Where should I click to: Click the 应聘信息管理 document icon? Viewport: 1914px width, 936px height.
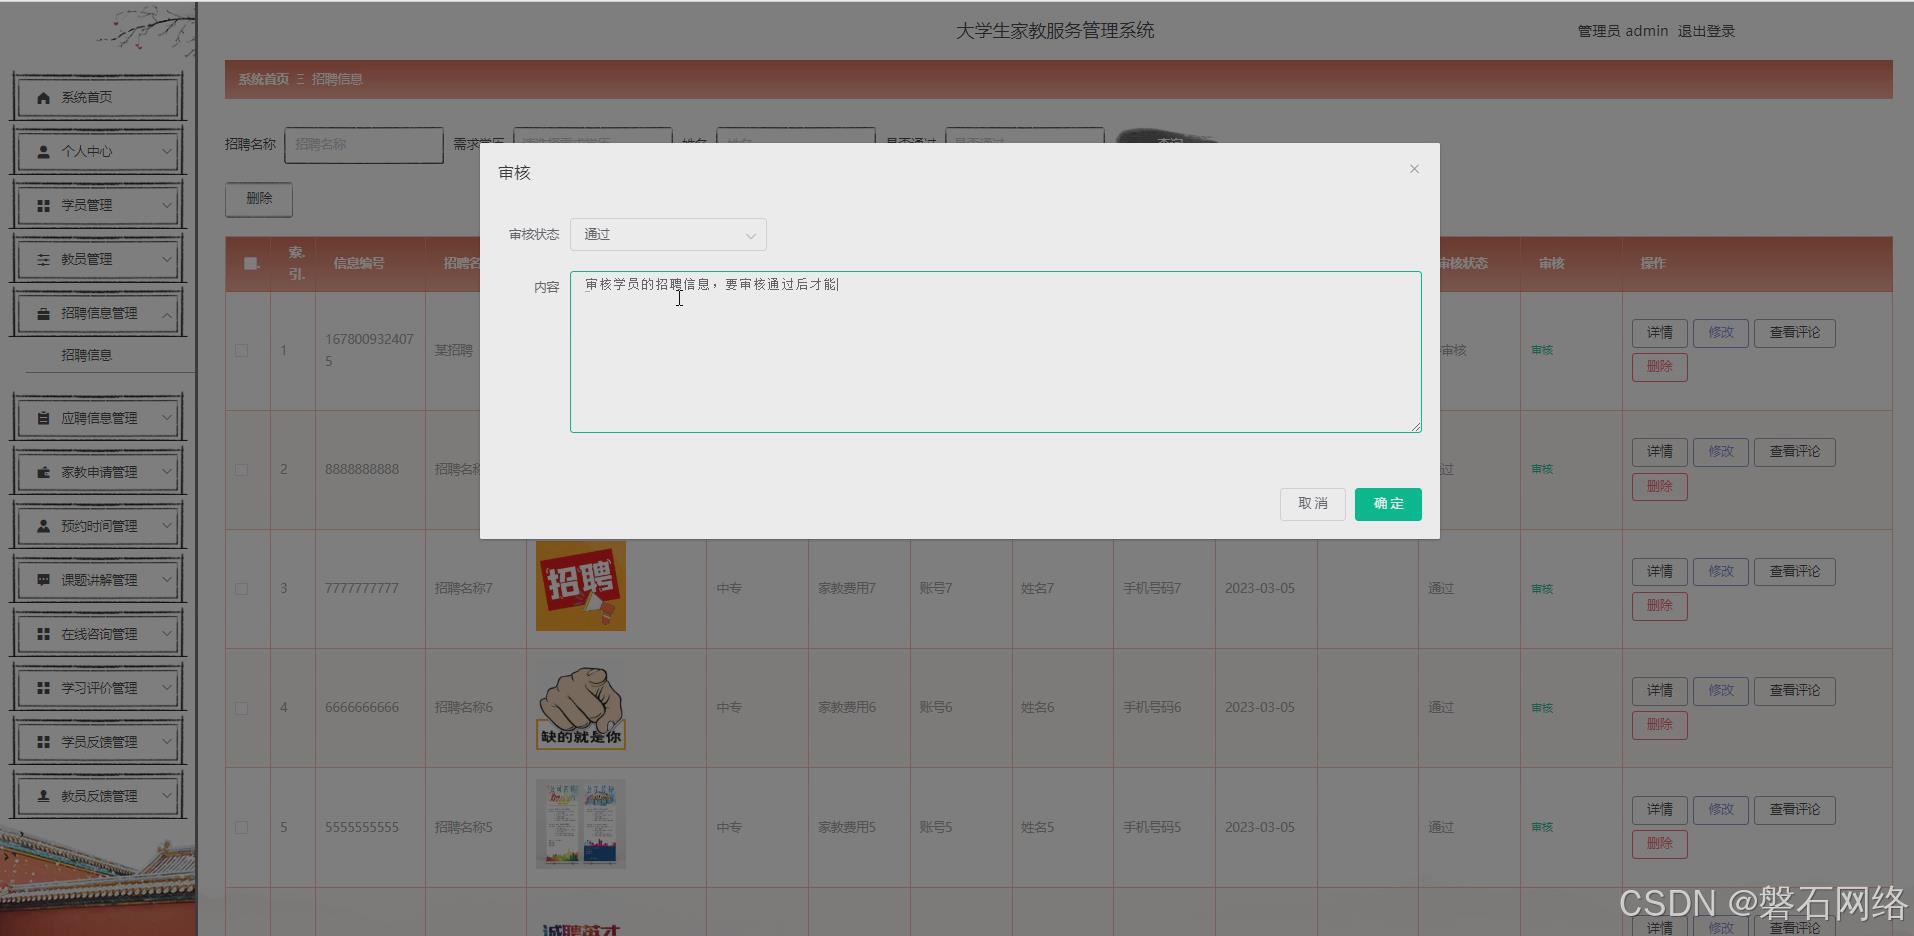(x=42, y=417)
